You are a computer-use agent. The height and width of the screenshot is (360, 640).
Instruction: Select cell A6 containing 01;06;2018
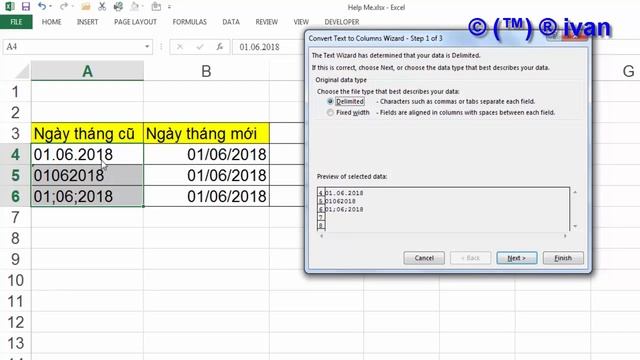tap(87, 196)
